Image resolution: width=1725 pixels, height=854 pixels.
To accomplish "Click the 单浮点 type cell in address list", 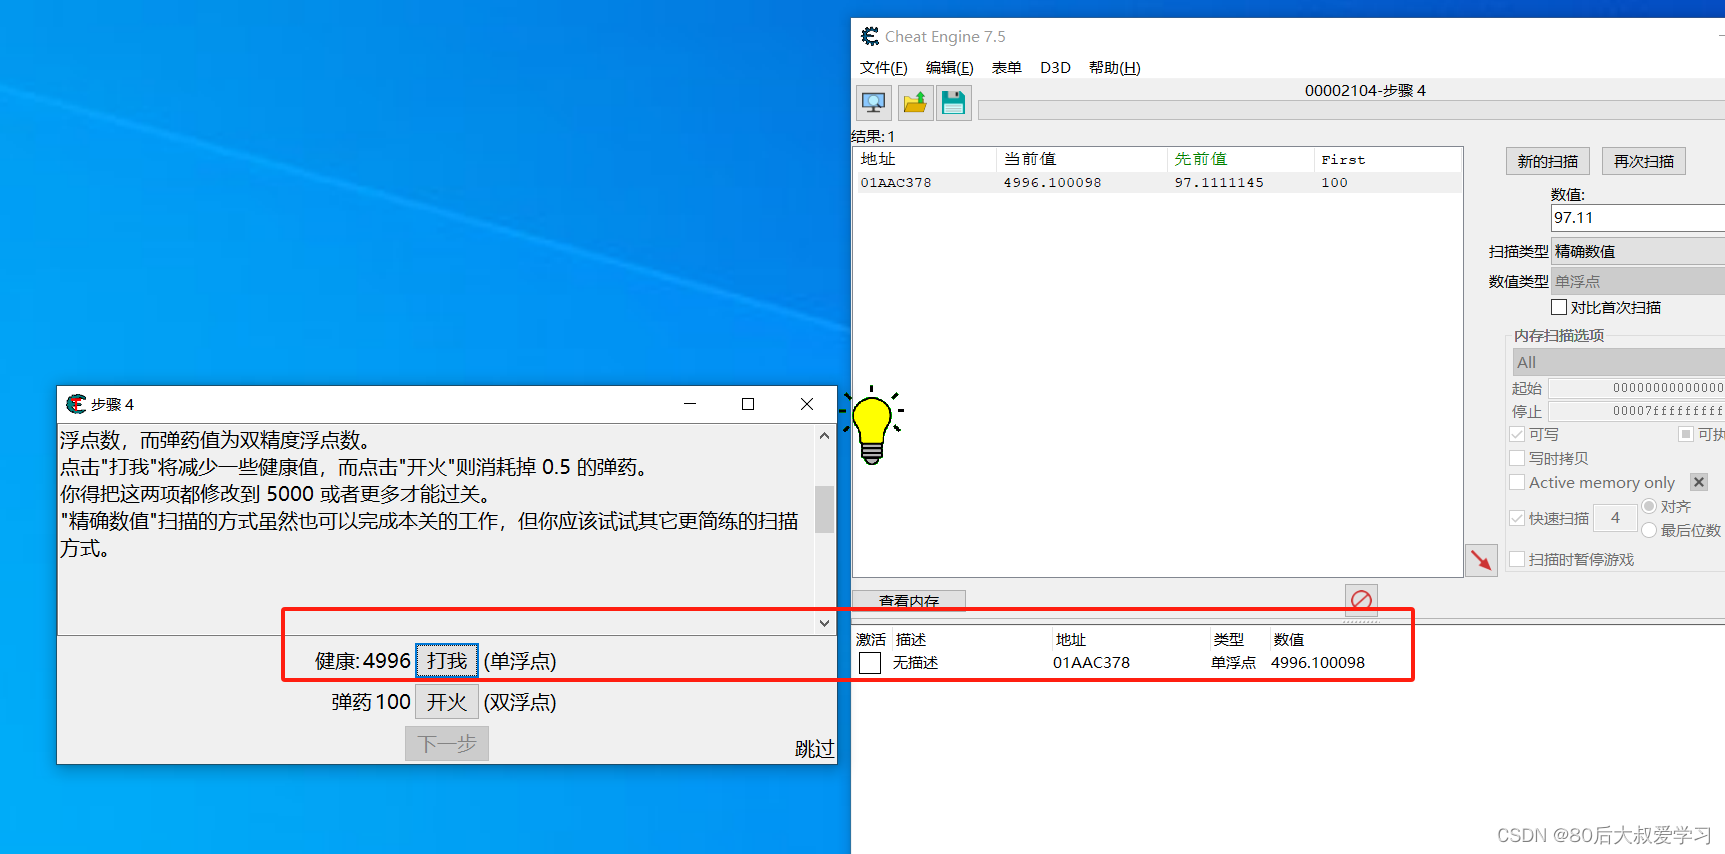I will pyautogui.click(x=1233, y=663).
